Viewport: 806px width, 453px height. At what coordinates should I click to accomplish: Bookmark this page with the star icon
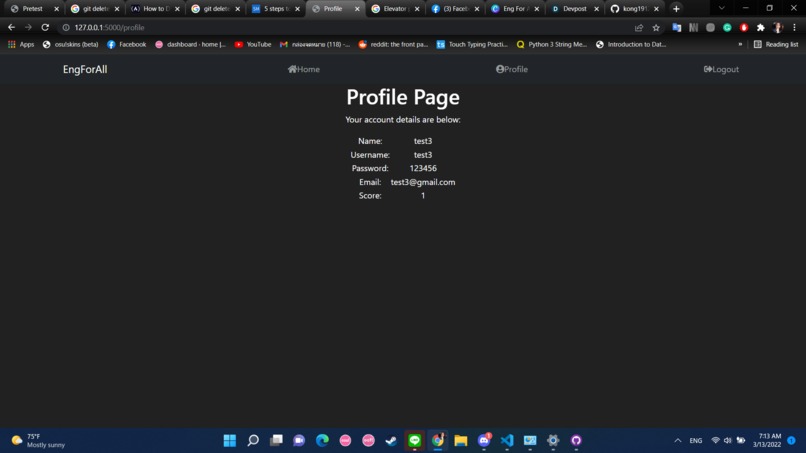(656, 28)
